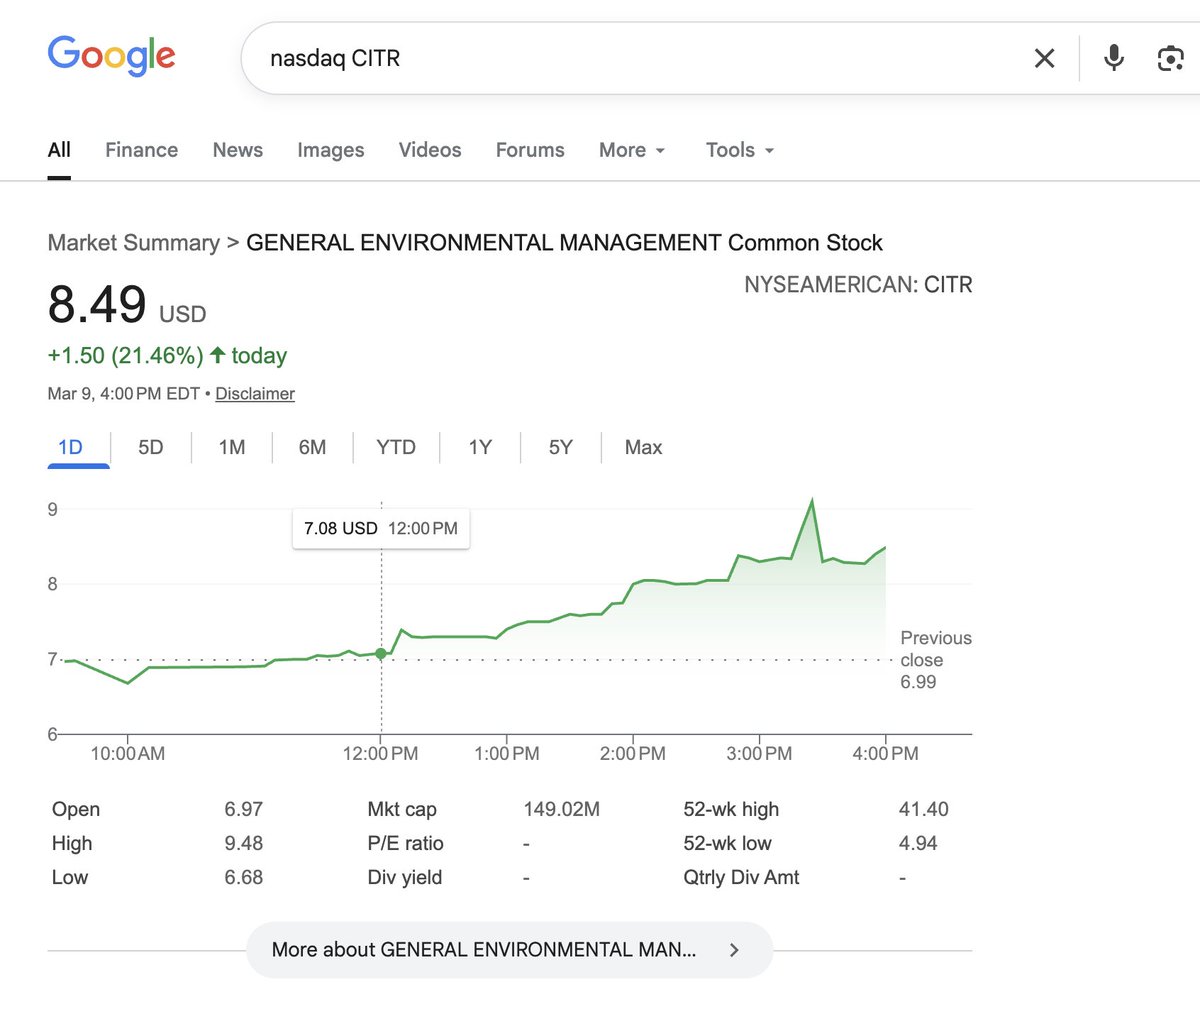Go to Google home via logo

(112, 57)
